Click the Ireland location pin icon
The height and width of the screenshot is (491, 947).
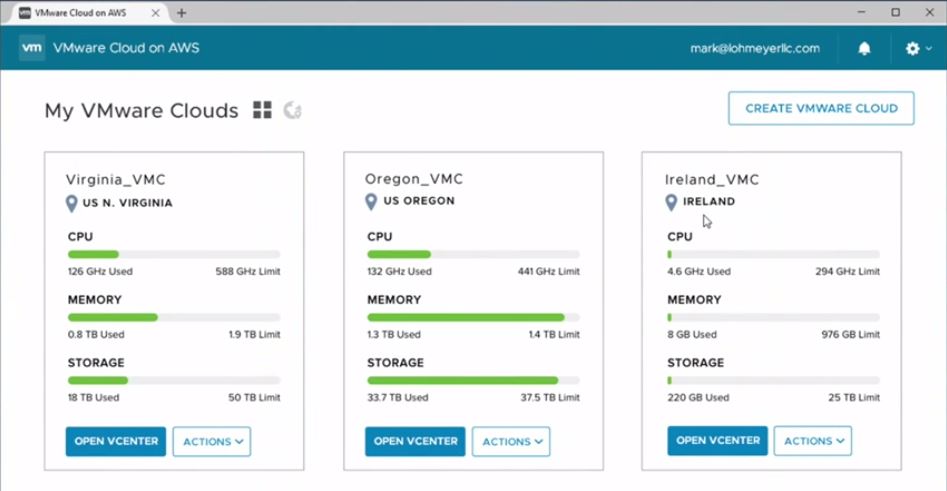(671, 202)
